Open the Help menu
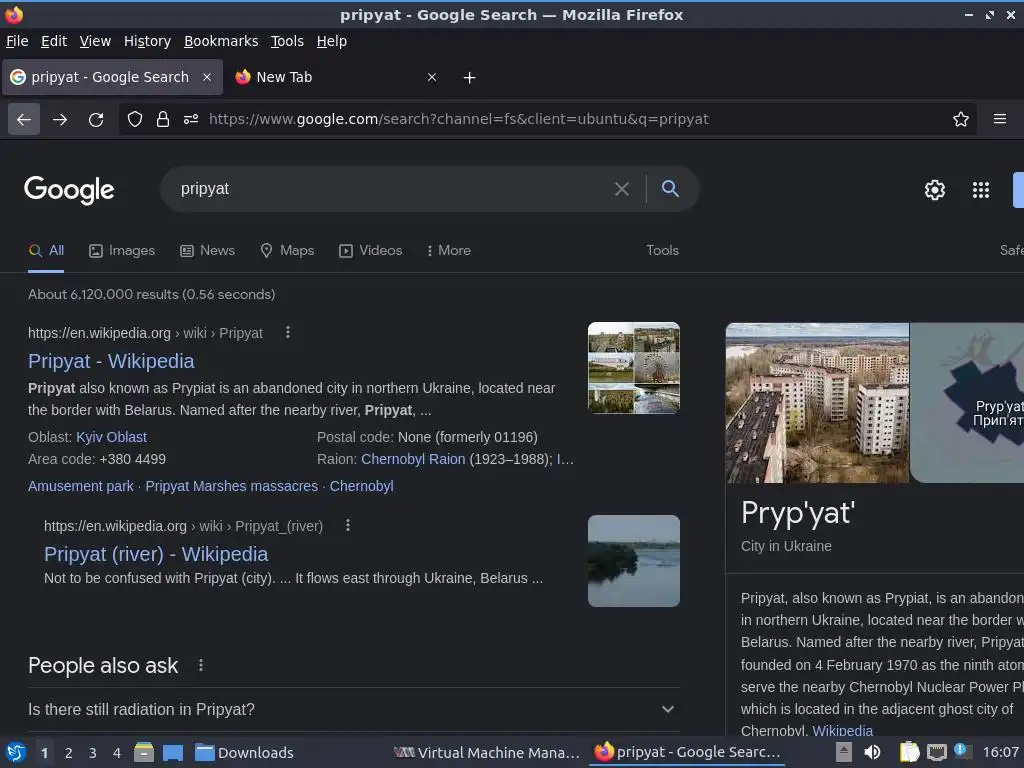Viewport: 1024px width, 768px height. pyautogui.click(x=331, y=41)
